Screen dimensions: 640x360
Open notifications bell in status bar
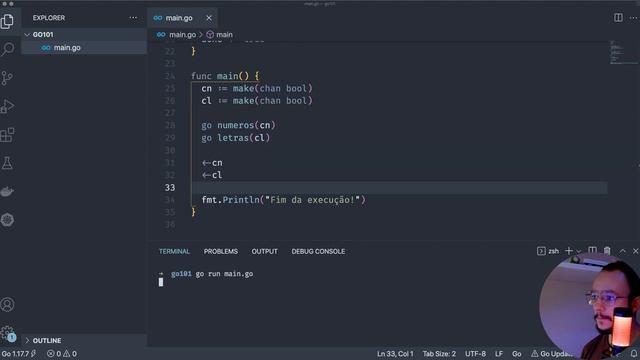634,353
